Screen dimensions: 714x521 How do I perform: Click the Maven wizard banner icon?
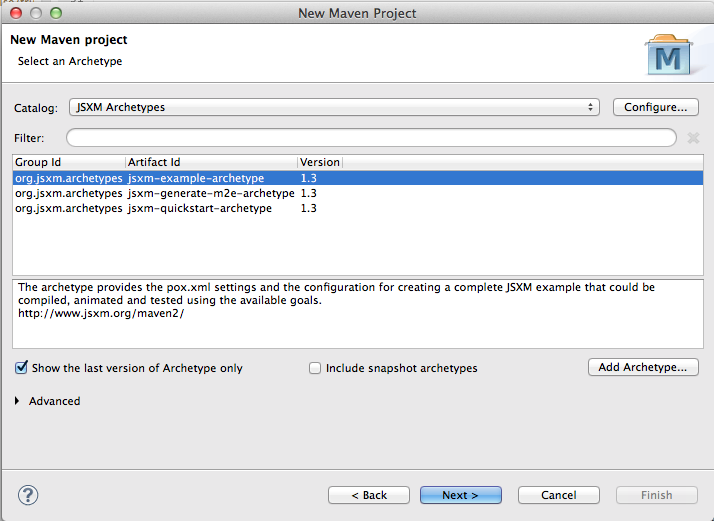(x=669, y=56)
